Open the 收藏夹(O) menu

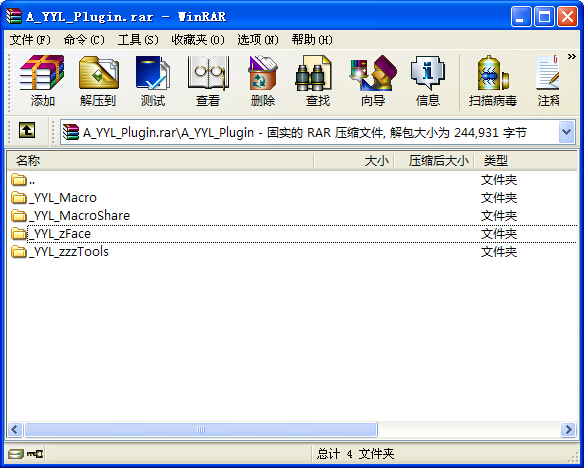tap(198, 39)
